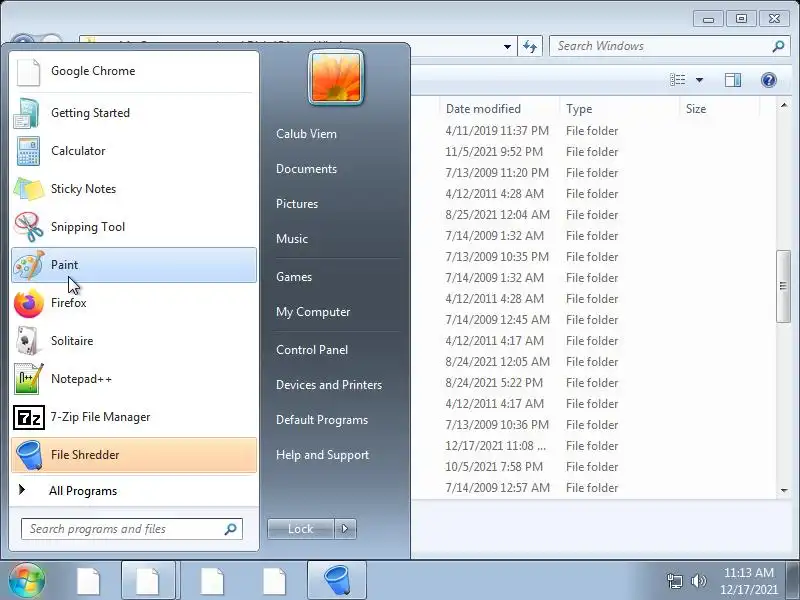Open the view options dropdown arrow
The height and width of the screenshot is (600, 800).
point(699,80)
